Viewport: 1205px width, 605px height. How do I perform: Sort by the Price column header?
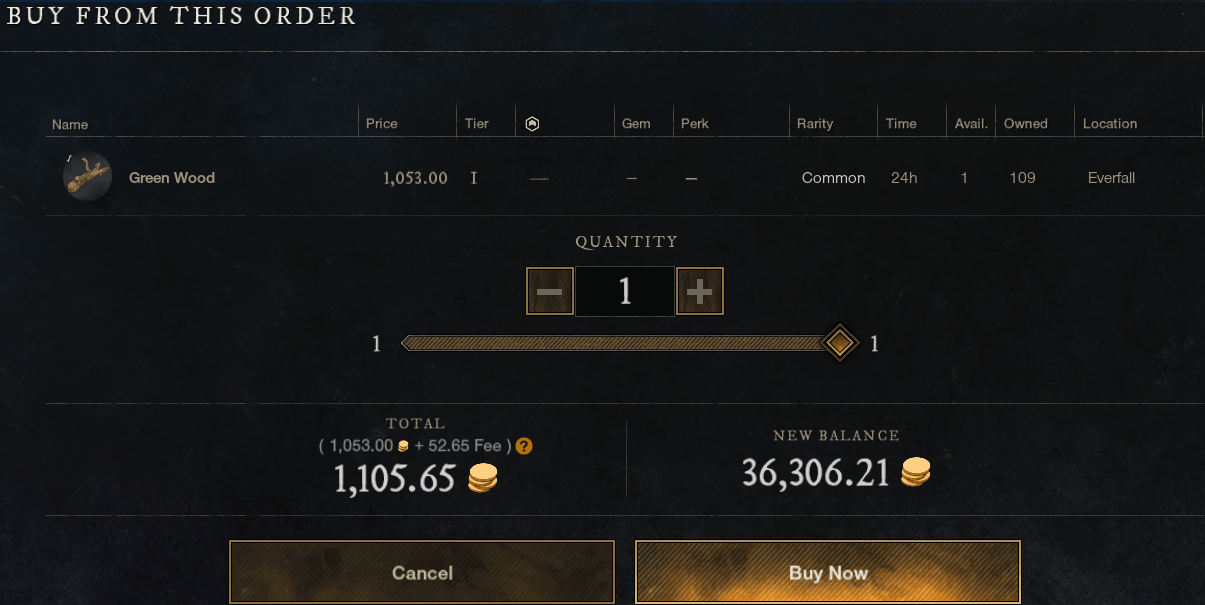point(382,124)
